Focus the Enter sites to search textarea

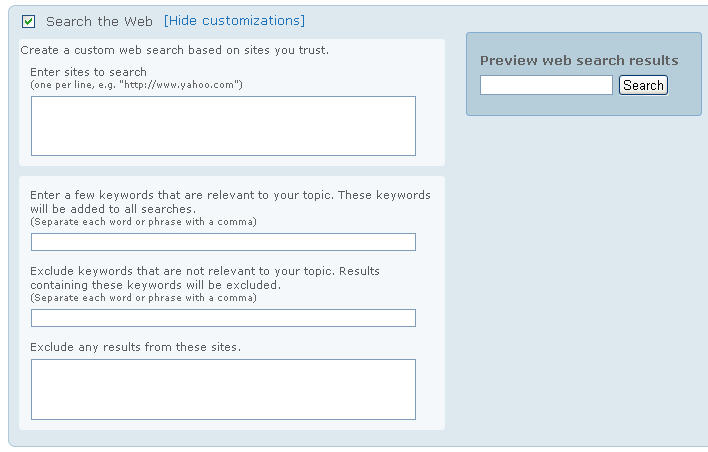pos(223,126)
